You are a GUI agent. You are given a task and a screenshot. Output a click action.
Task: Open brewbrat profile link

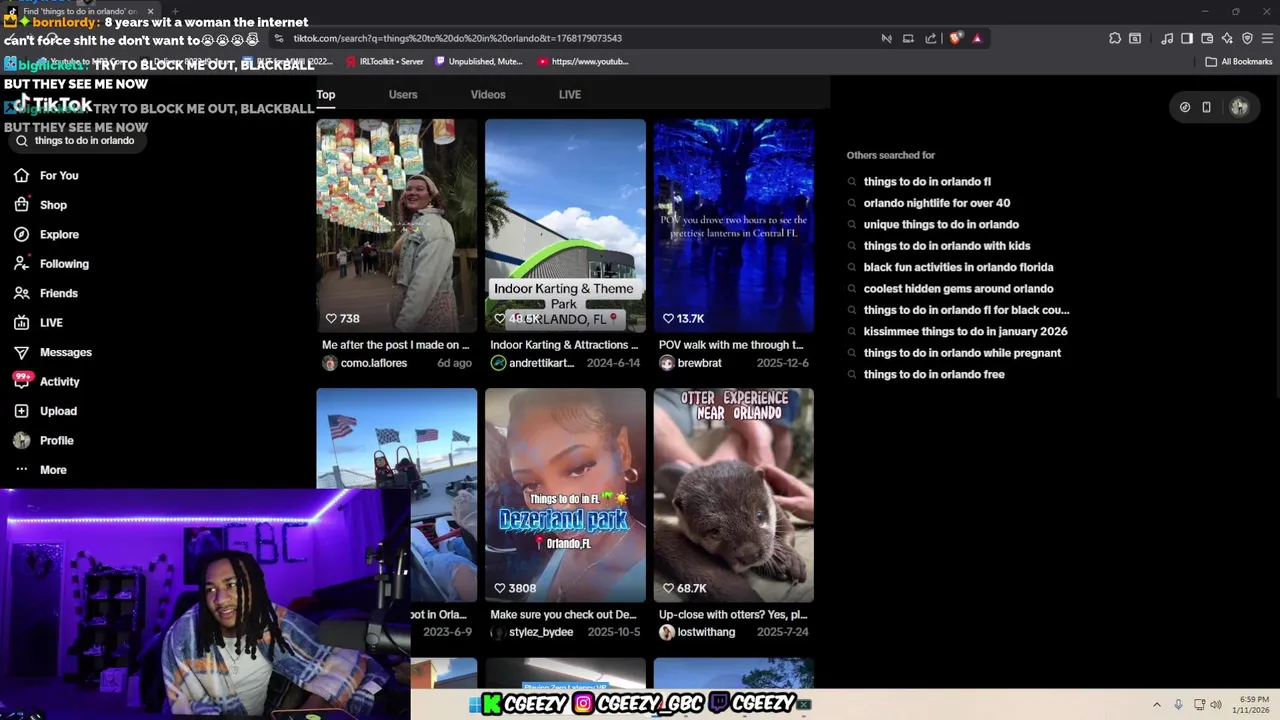point(699,363)
